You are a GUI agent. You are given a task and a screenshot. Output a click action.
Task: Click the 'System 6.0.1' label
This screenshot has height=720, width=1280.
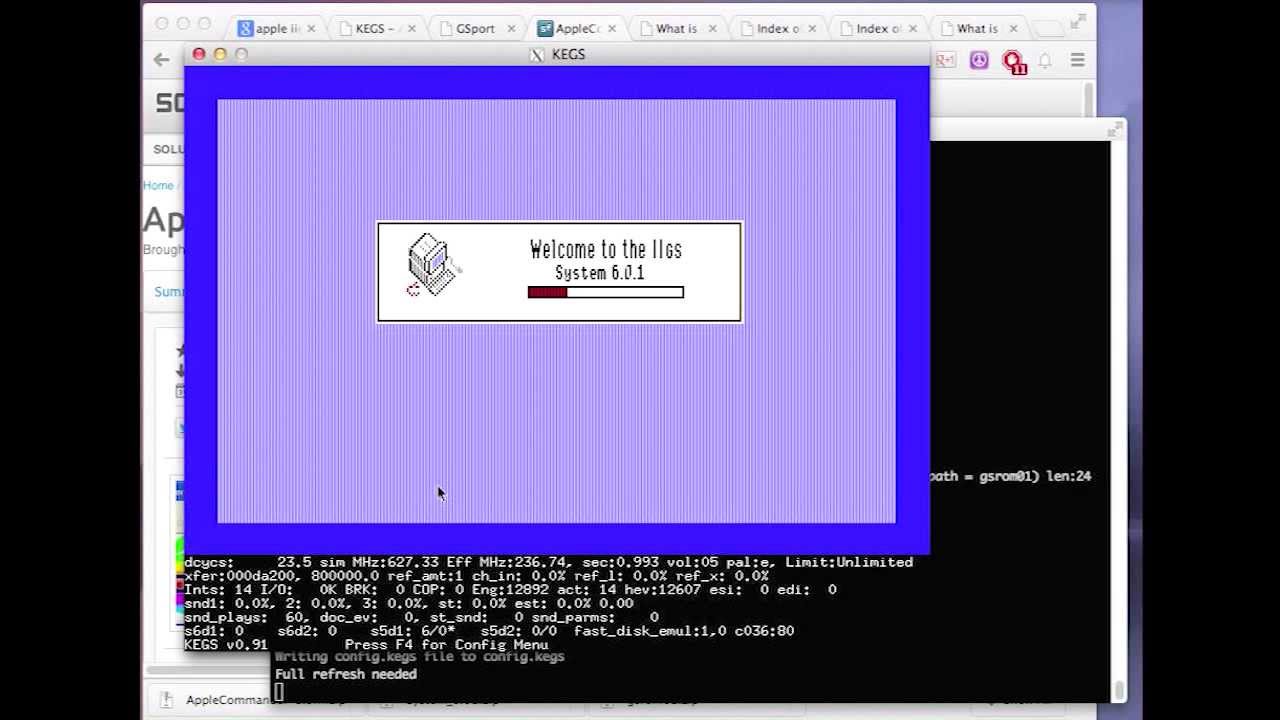[600, 273]
